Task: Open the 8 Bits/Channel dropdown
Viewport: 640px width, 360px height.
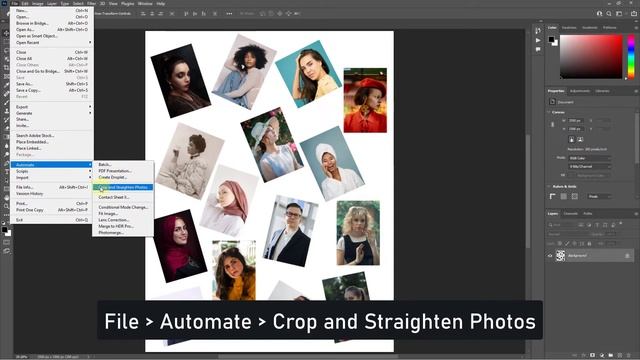Action: (590, 167)
